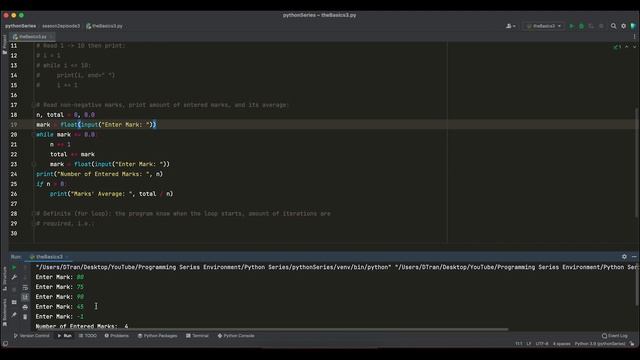This screenshot has width=640, height=360.
Task: Open IDE settings gear in top toolbar
Action: [x=623, y=26]
